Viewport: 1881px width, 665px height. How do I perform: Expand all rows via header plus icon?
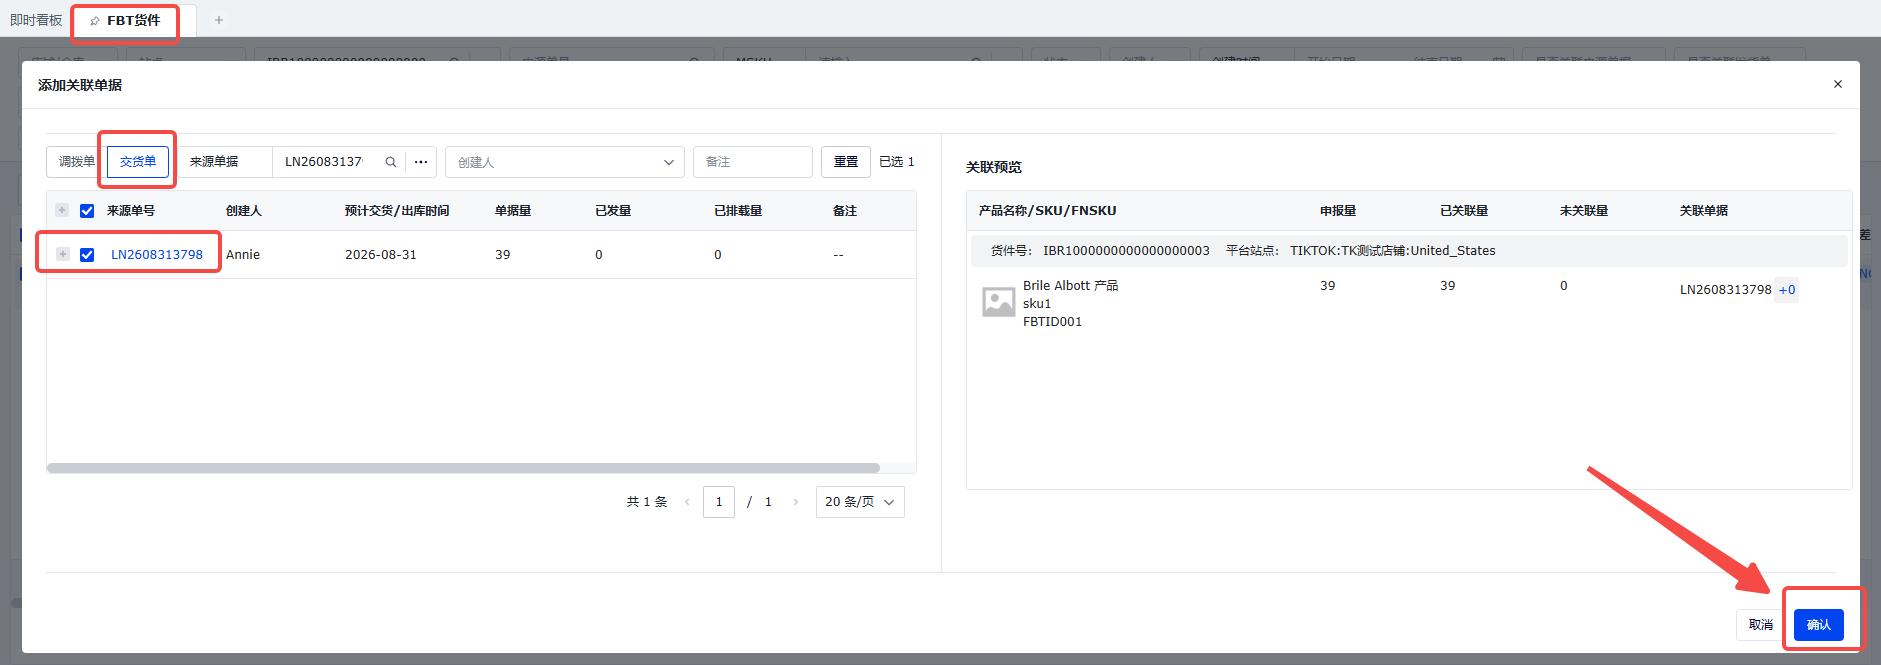[x=62, y=210]
